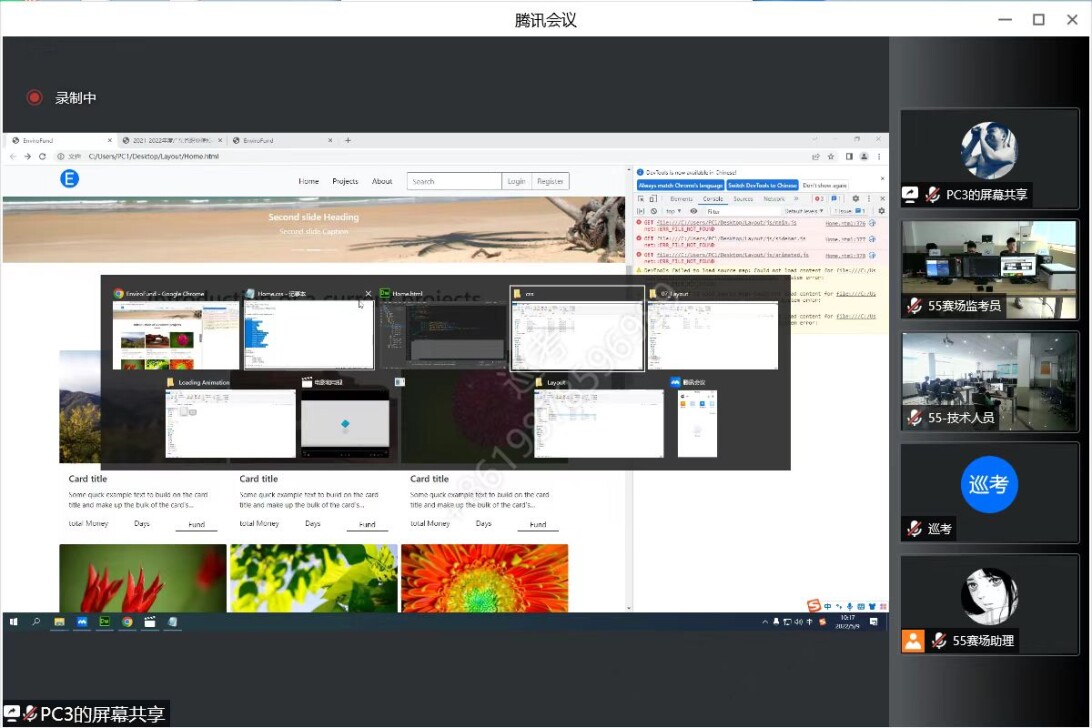The width and height of the screenshot is (1092, 728).
Task: Open a new Chrome tab with the plus button
Action: click(348, 140)
